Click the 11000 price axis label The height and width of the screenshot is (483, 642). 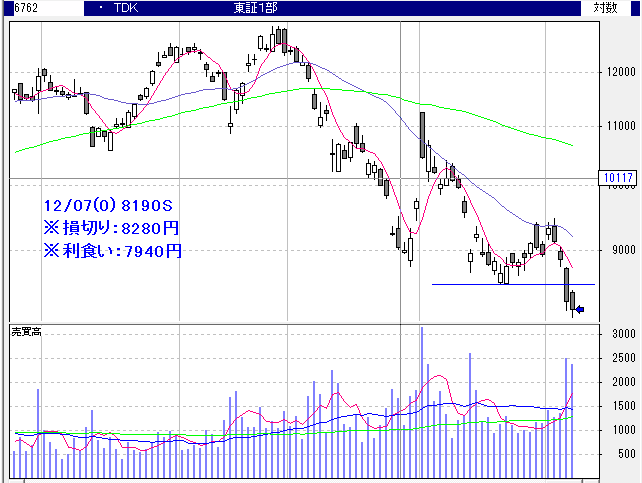coord(620,126)
